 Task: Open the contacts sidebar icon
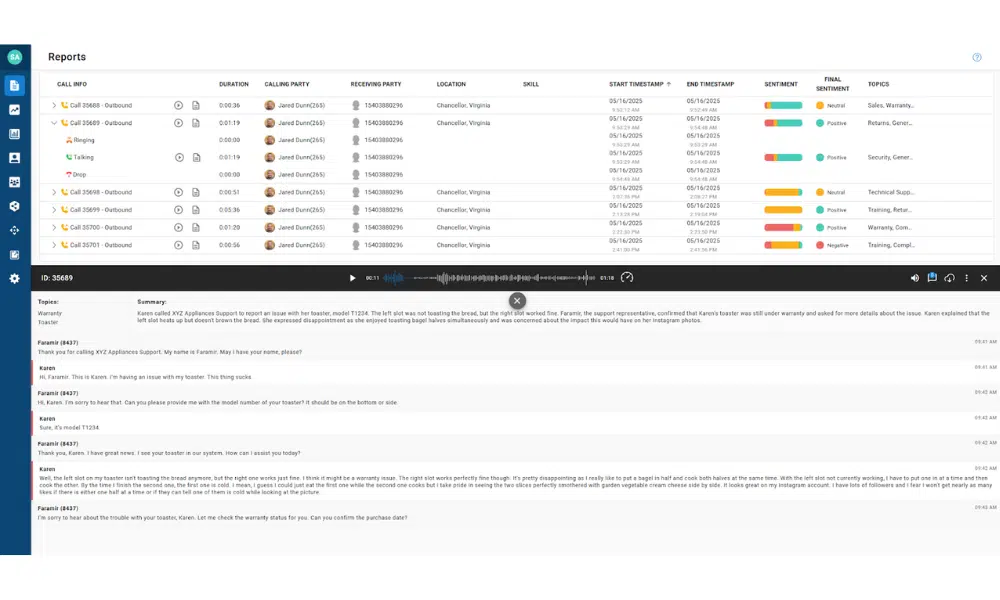15,158
